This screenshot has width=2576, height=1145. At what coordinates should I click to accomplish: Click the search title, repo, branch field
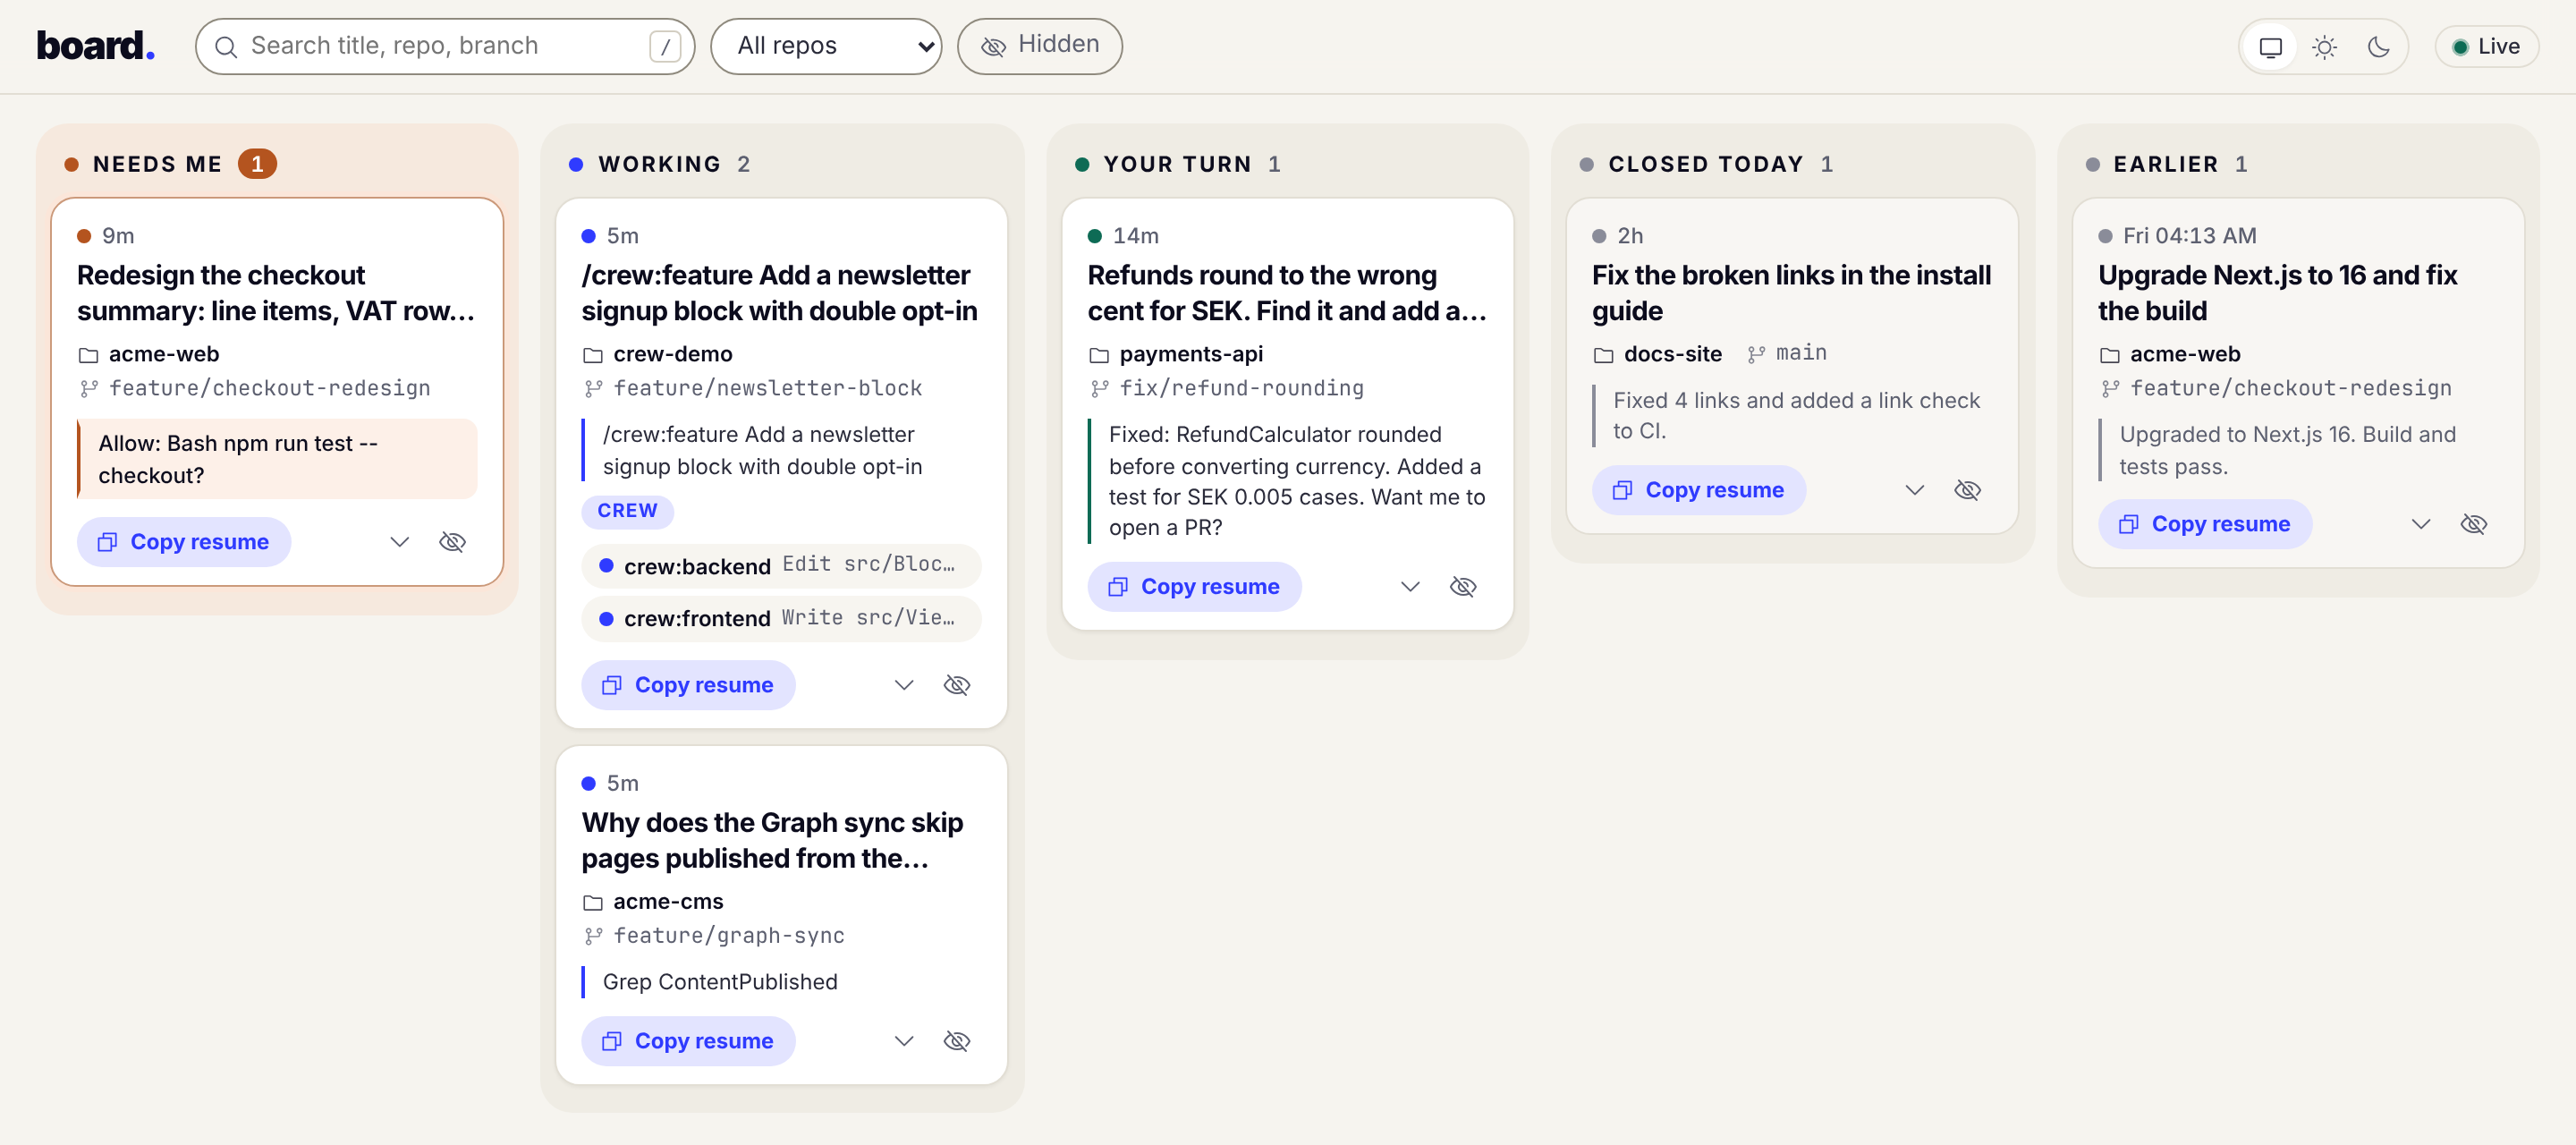point(445,46)
